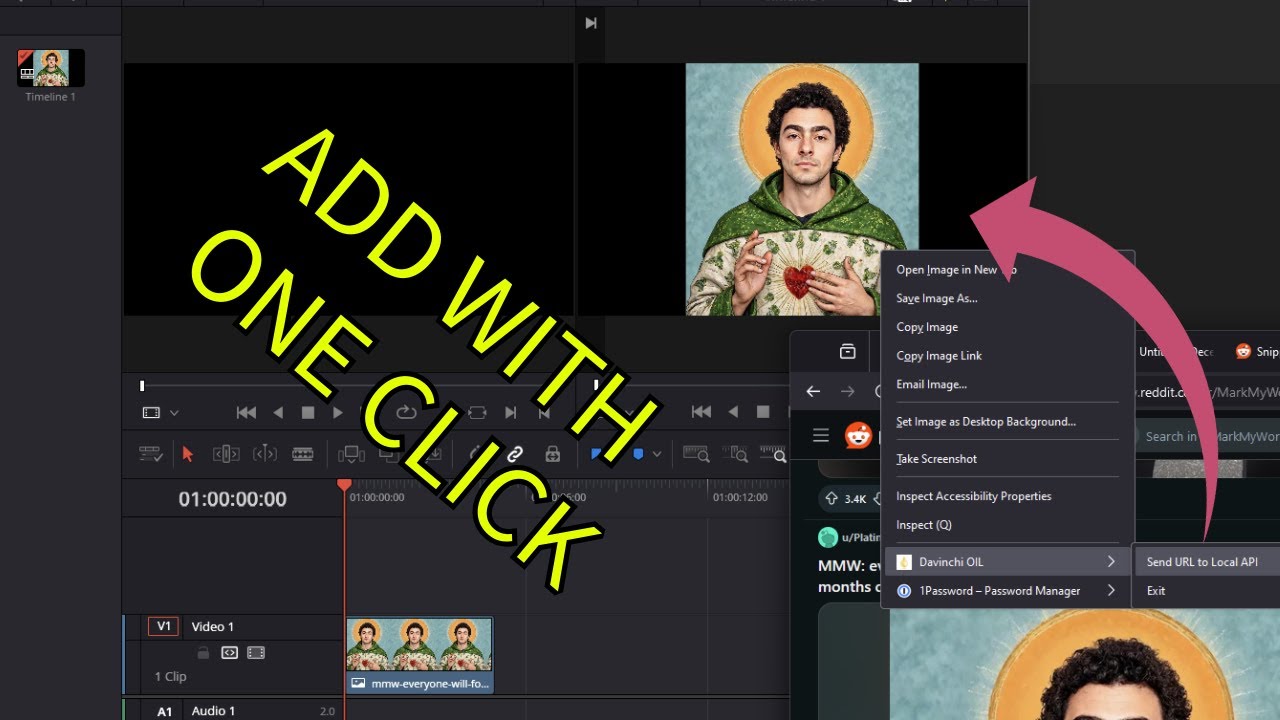The height and width of the screenshot is (720, 1280).
Task: Open the Timeline 1 thumbnail in media pool
Action: [51, 68]
